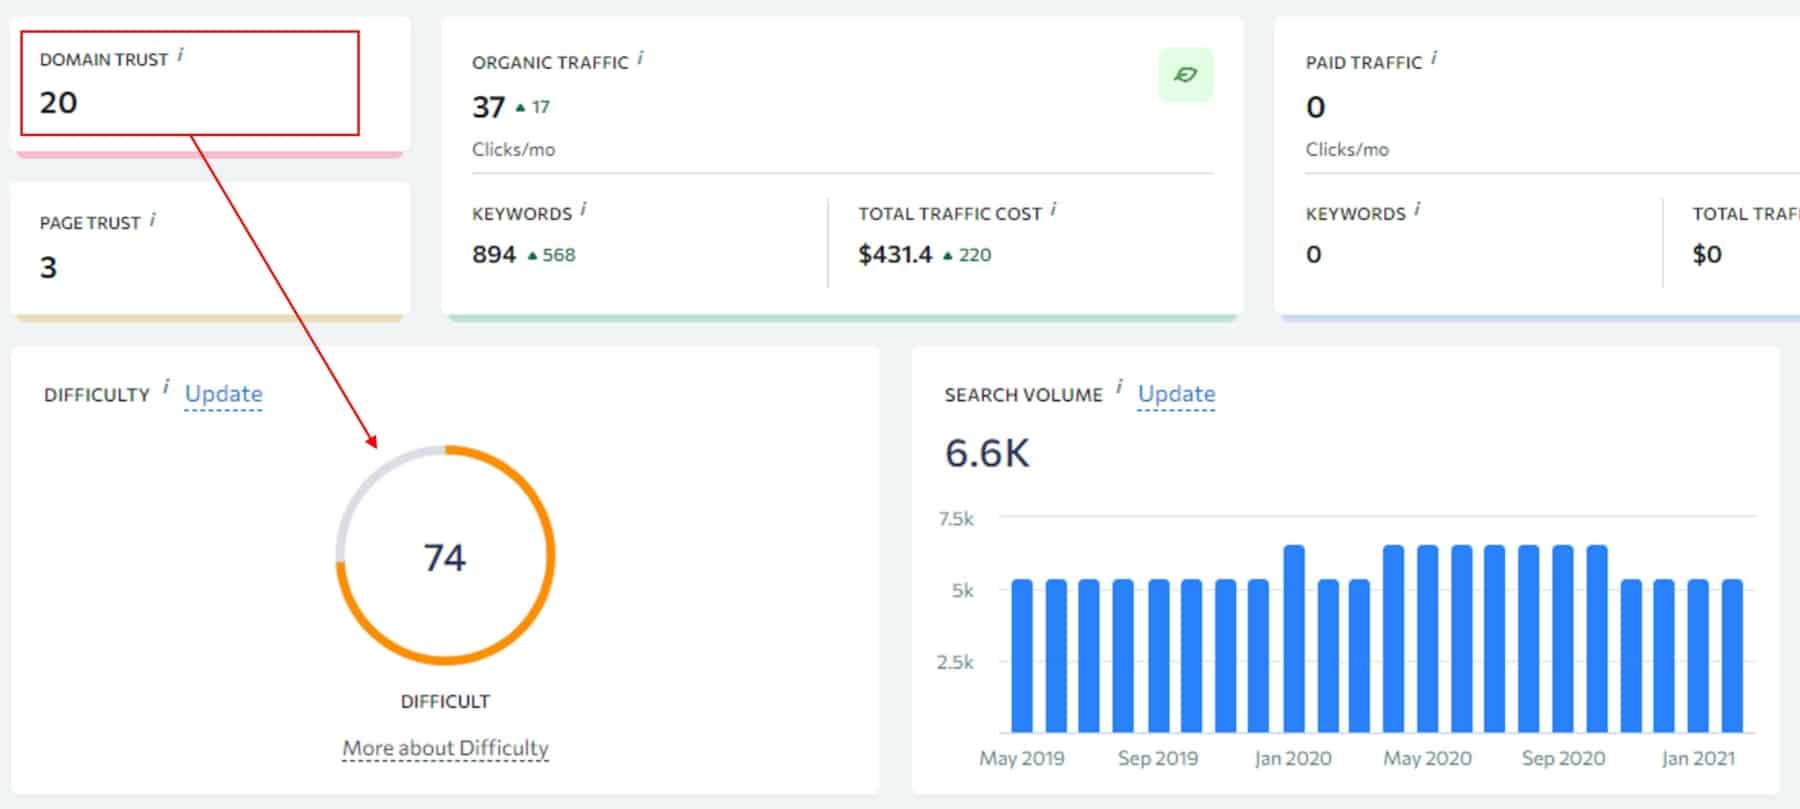Click info icon beside Difficulty heading
This screenshot has height=809, width=1800.
(x=165, y=387)
